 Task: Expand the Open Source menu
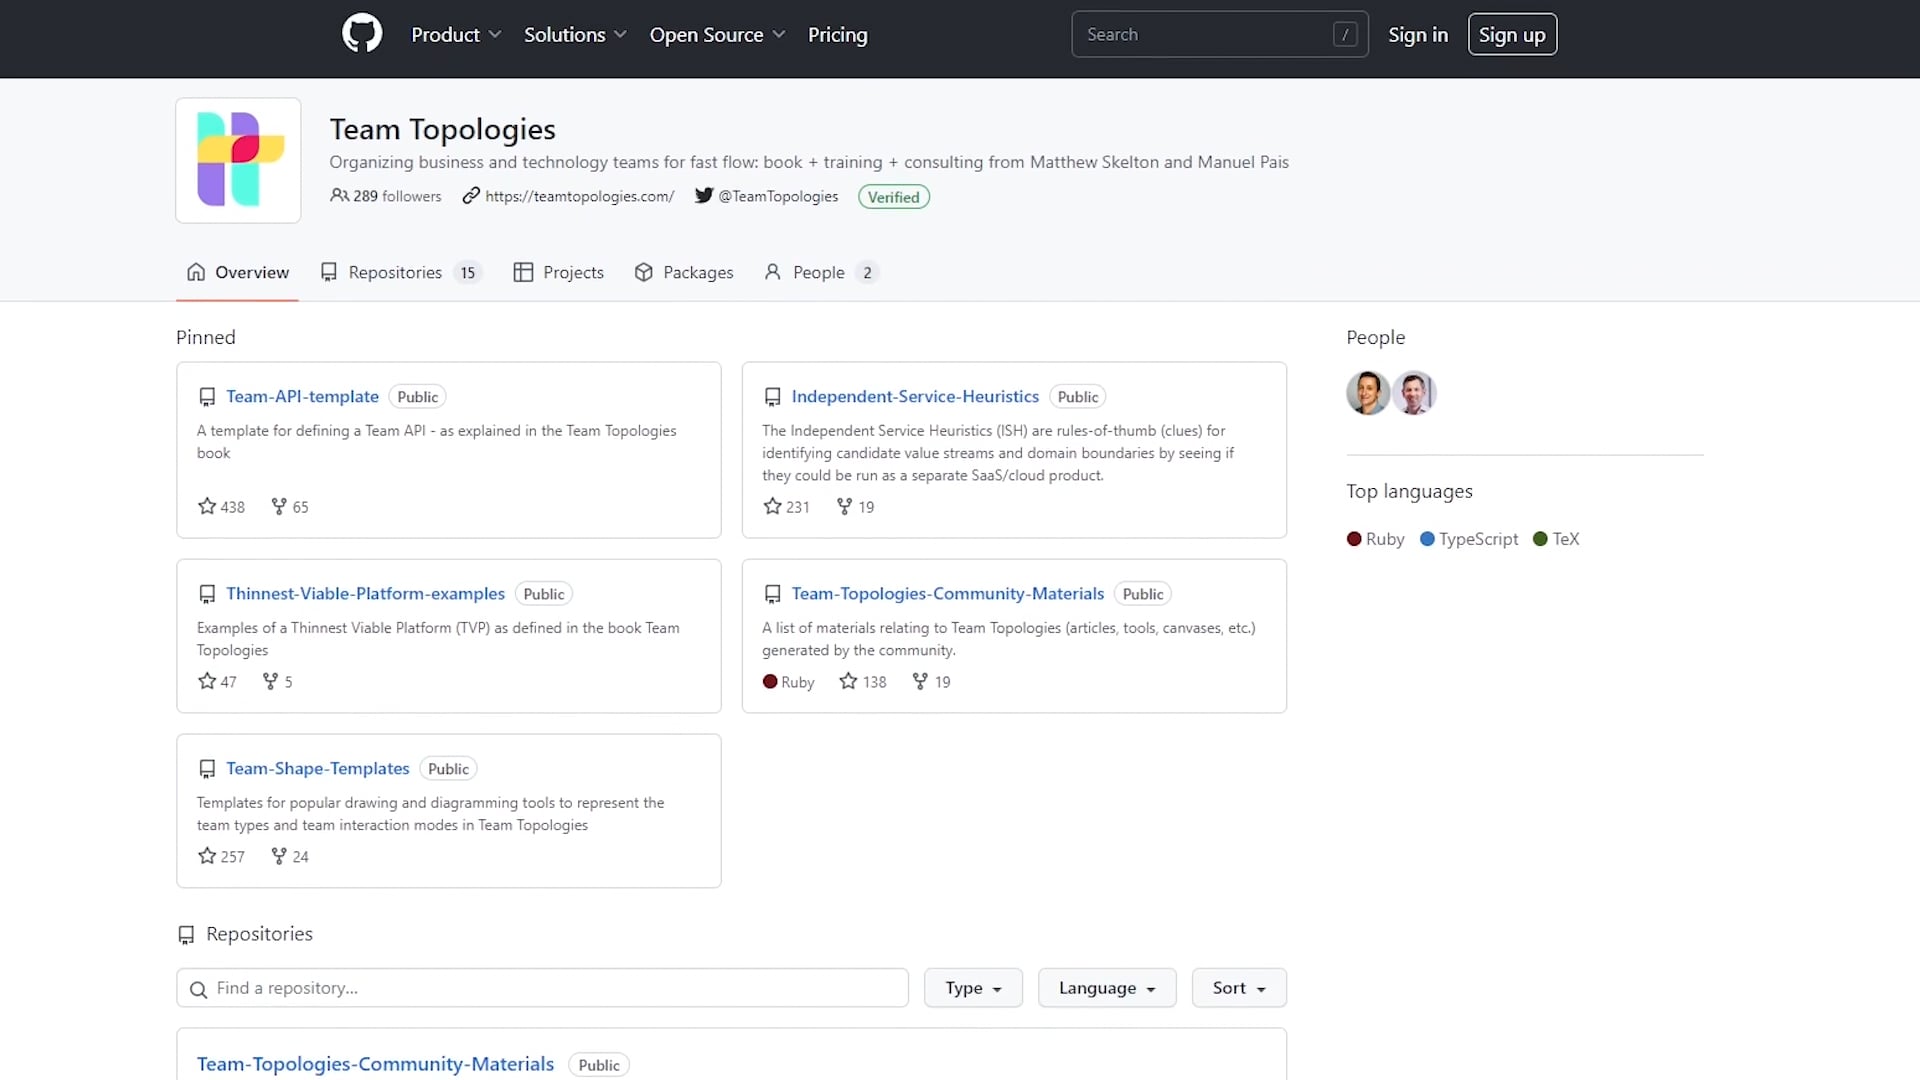point(717,35)
